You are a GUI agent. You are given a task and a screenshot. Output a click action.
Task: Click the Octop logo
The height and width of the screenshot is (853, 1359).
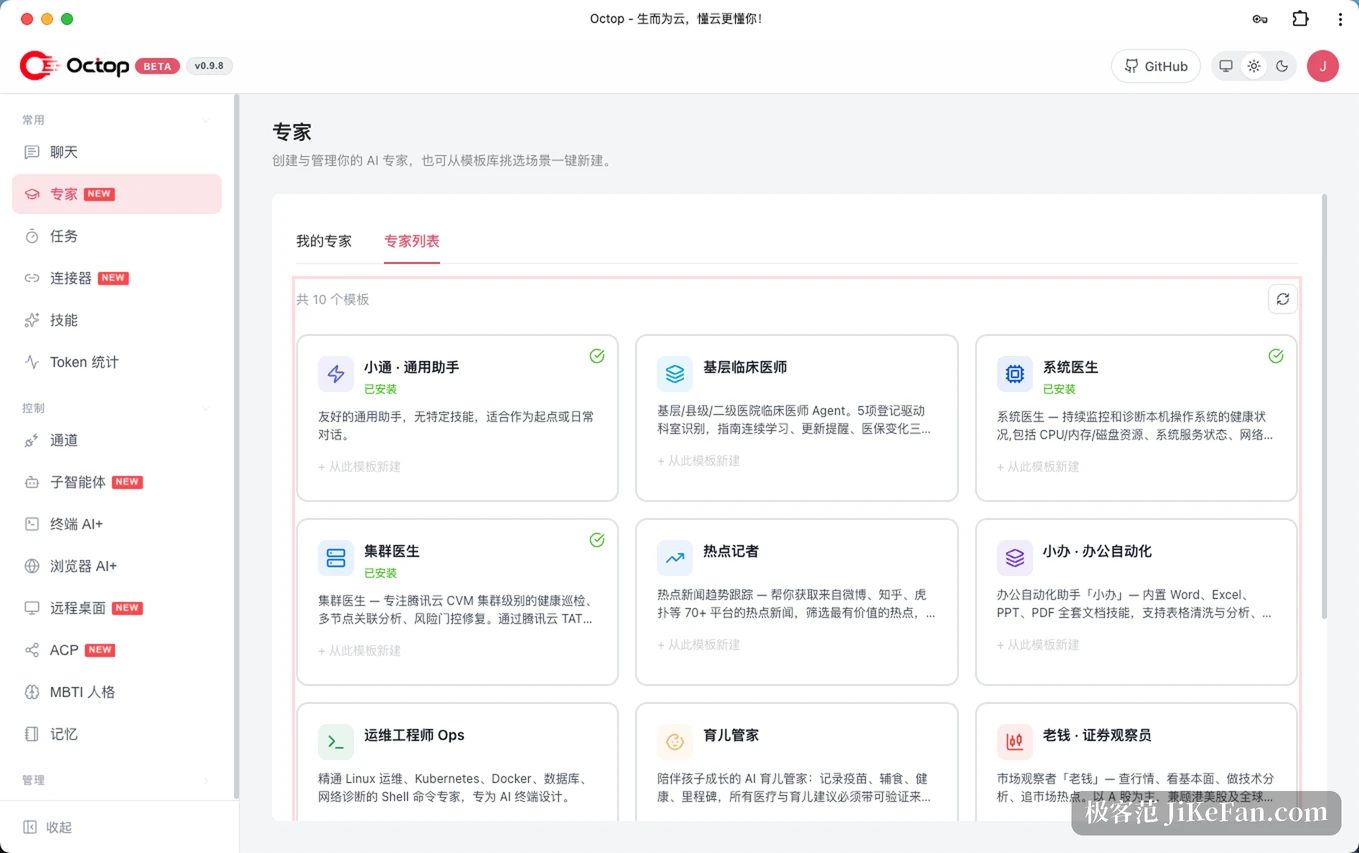(75, 66)
